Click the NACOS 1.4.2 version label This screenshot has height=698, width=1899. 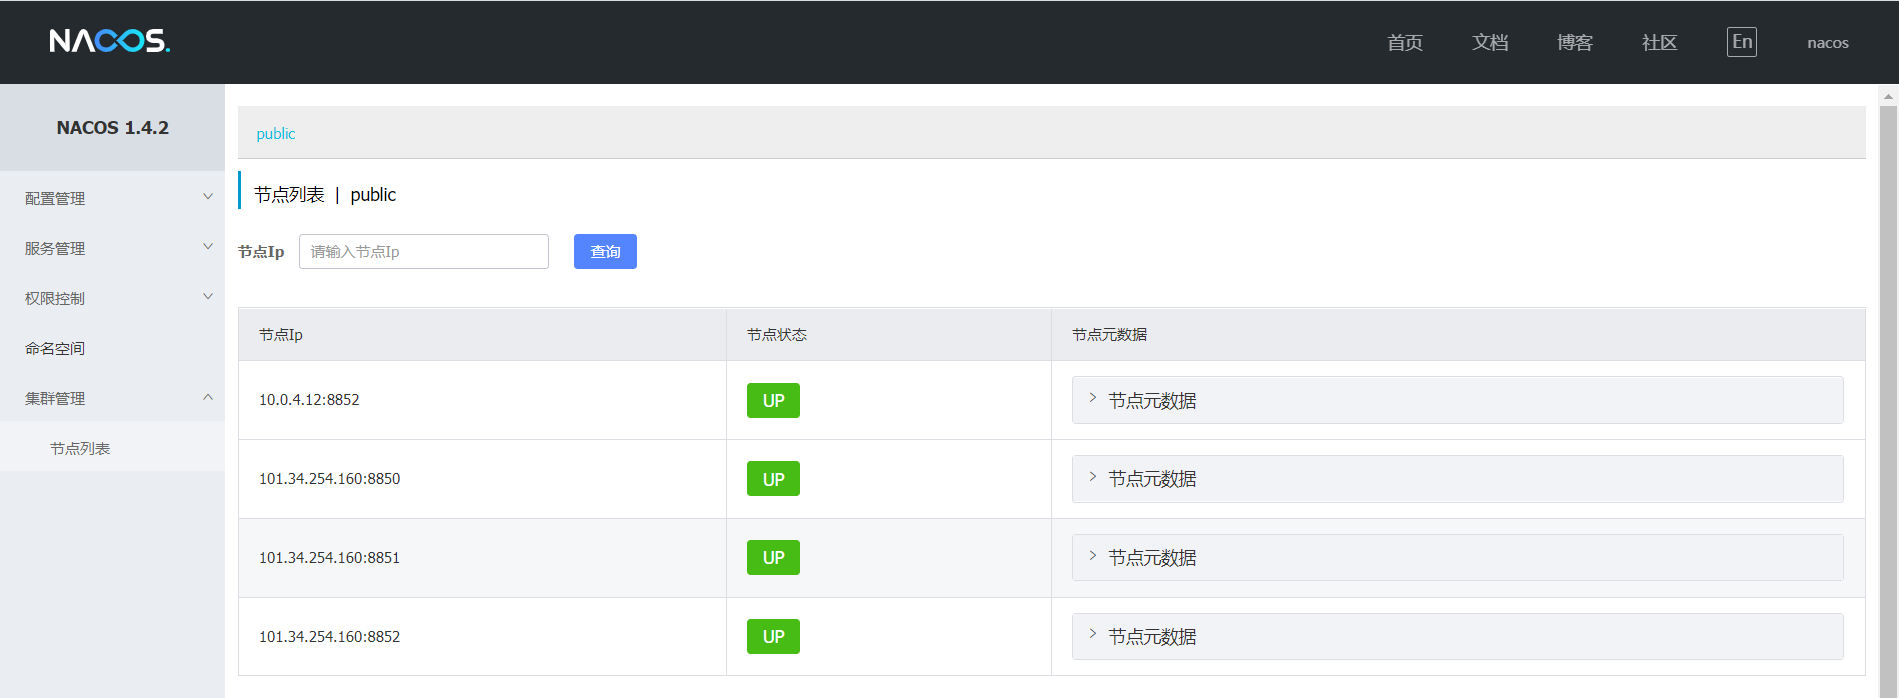point(113,128)
